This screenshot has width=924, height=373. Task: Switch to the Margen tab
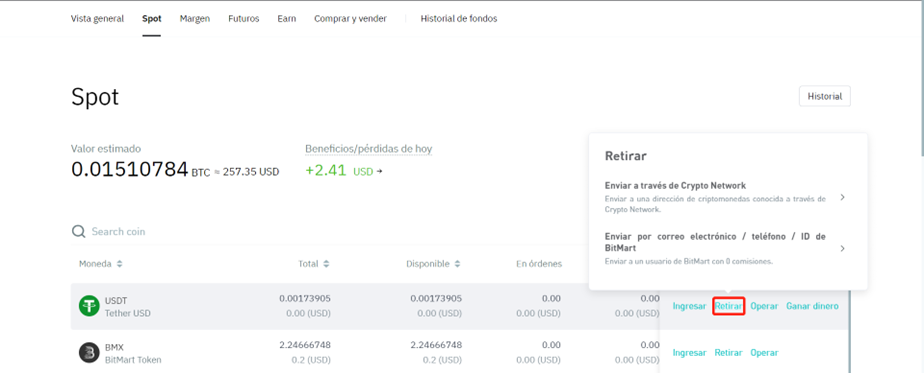point(194,19)
